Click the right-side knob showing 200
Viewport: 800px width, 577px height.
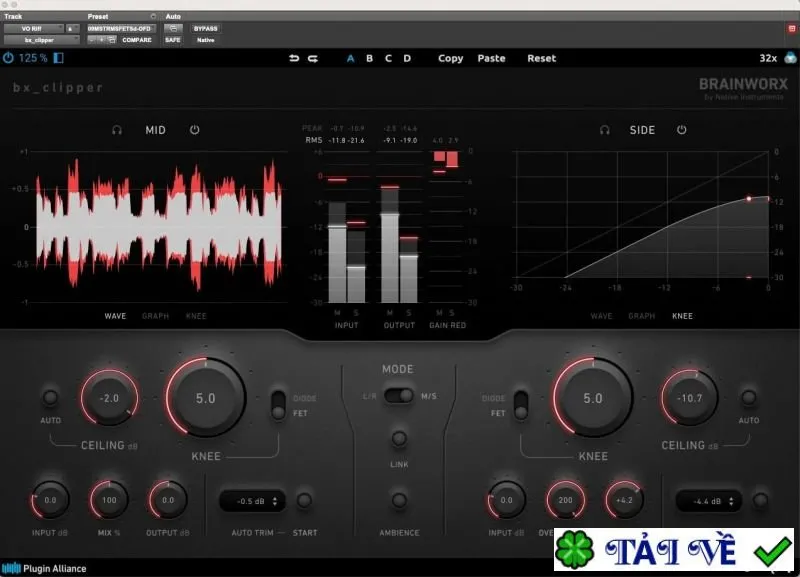pyautogui.click(x=565, y=500)
